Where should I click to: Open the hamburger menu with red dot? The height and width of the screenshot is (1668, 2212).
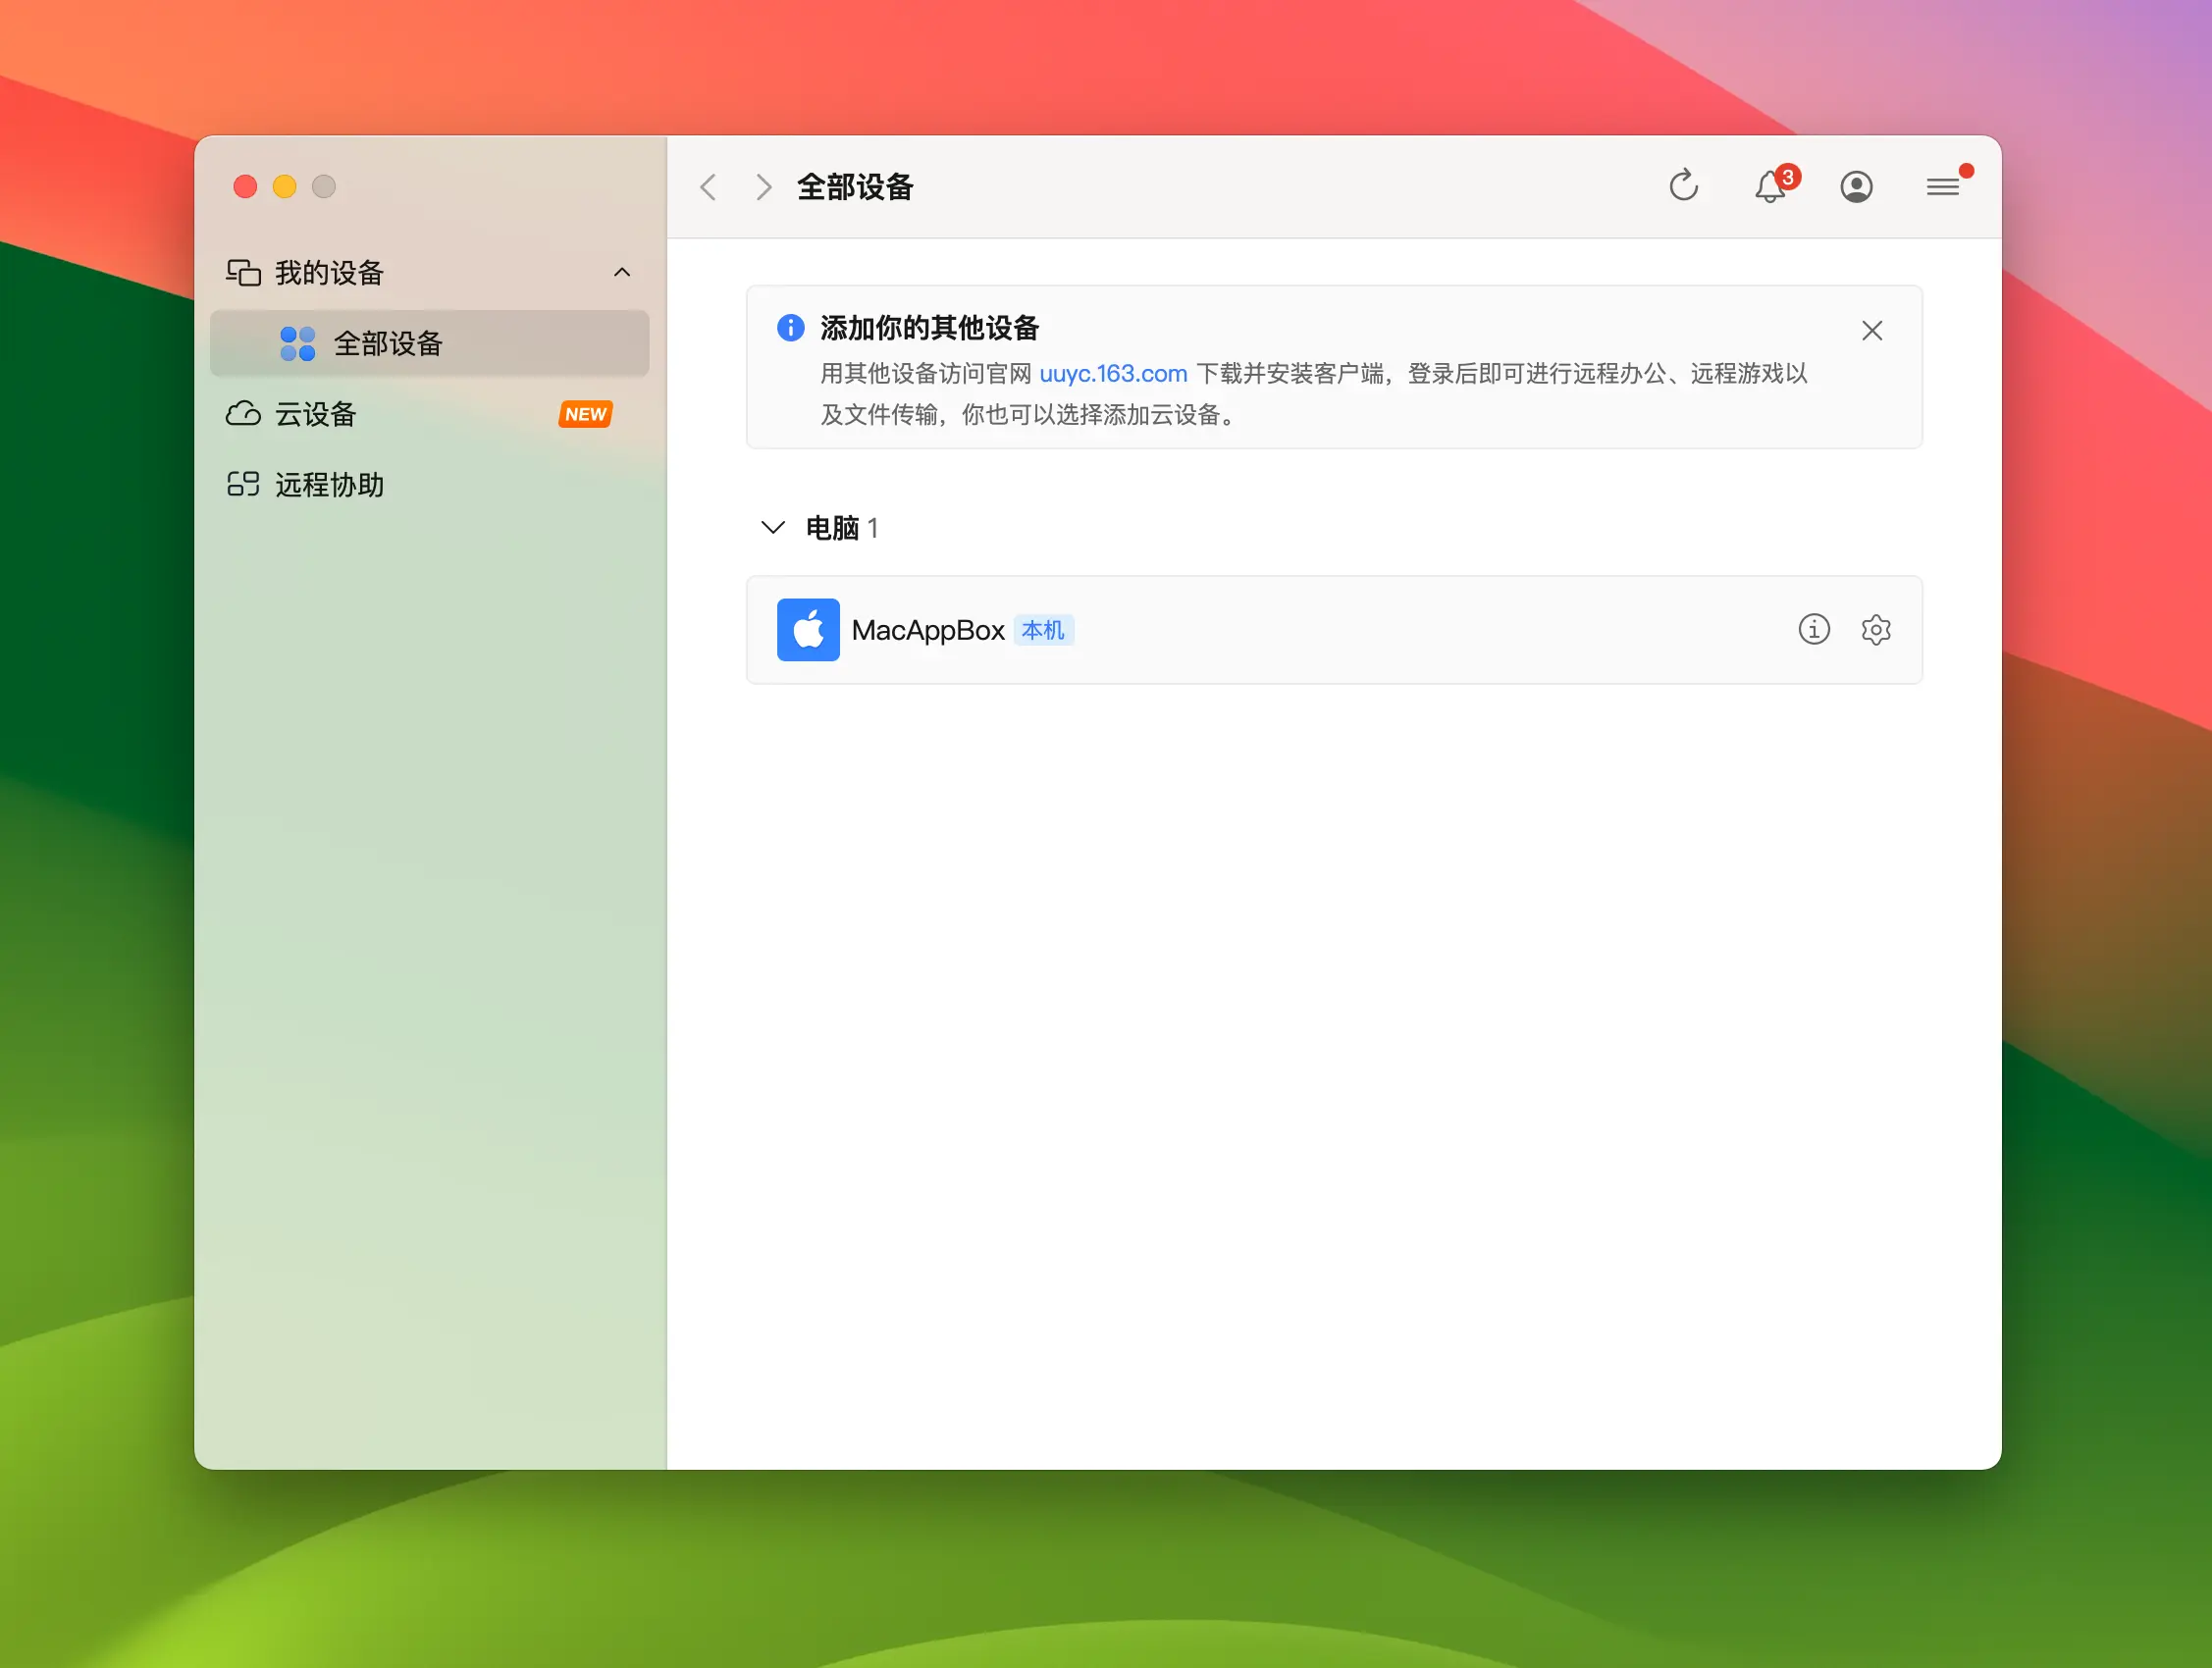pyautogui.click(x=1942, y=187)
